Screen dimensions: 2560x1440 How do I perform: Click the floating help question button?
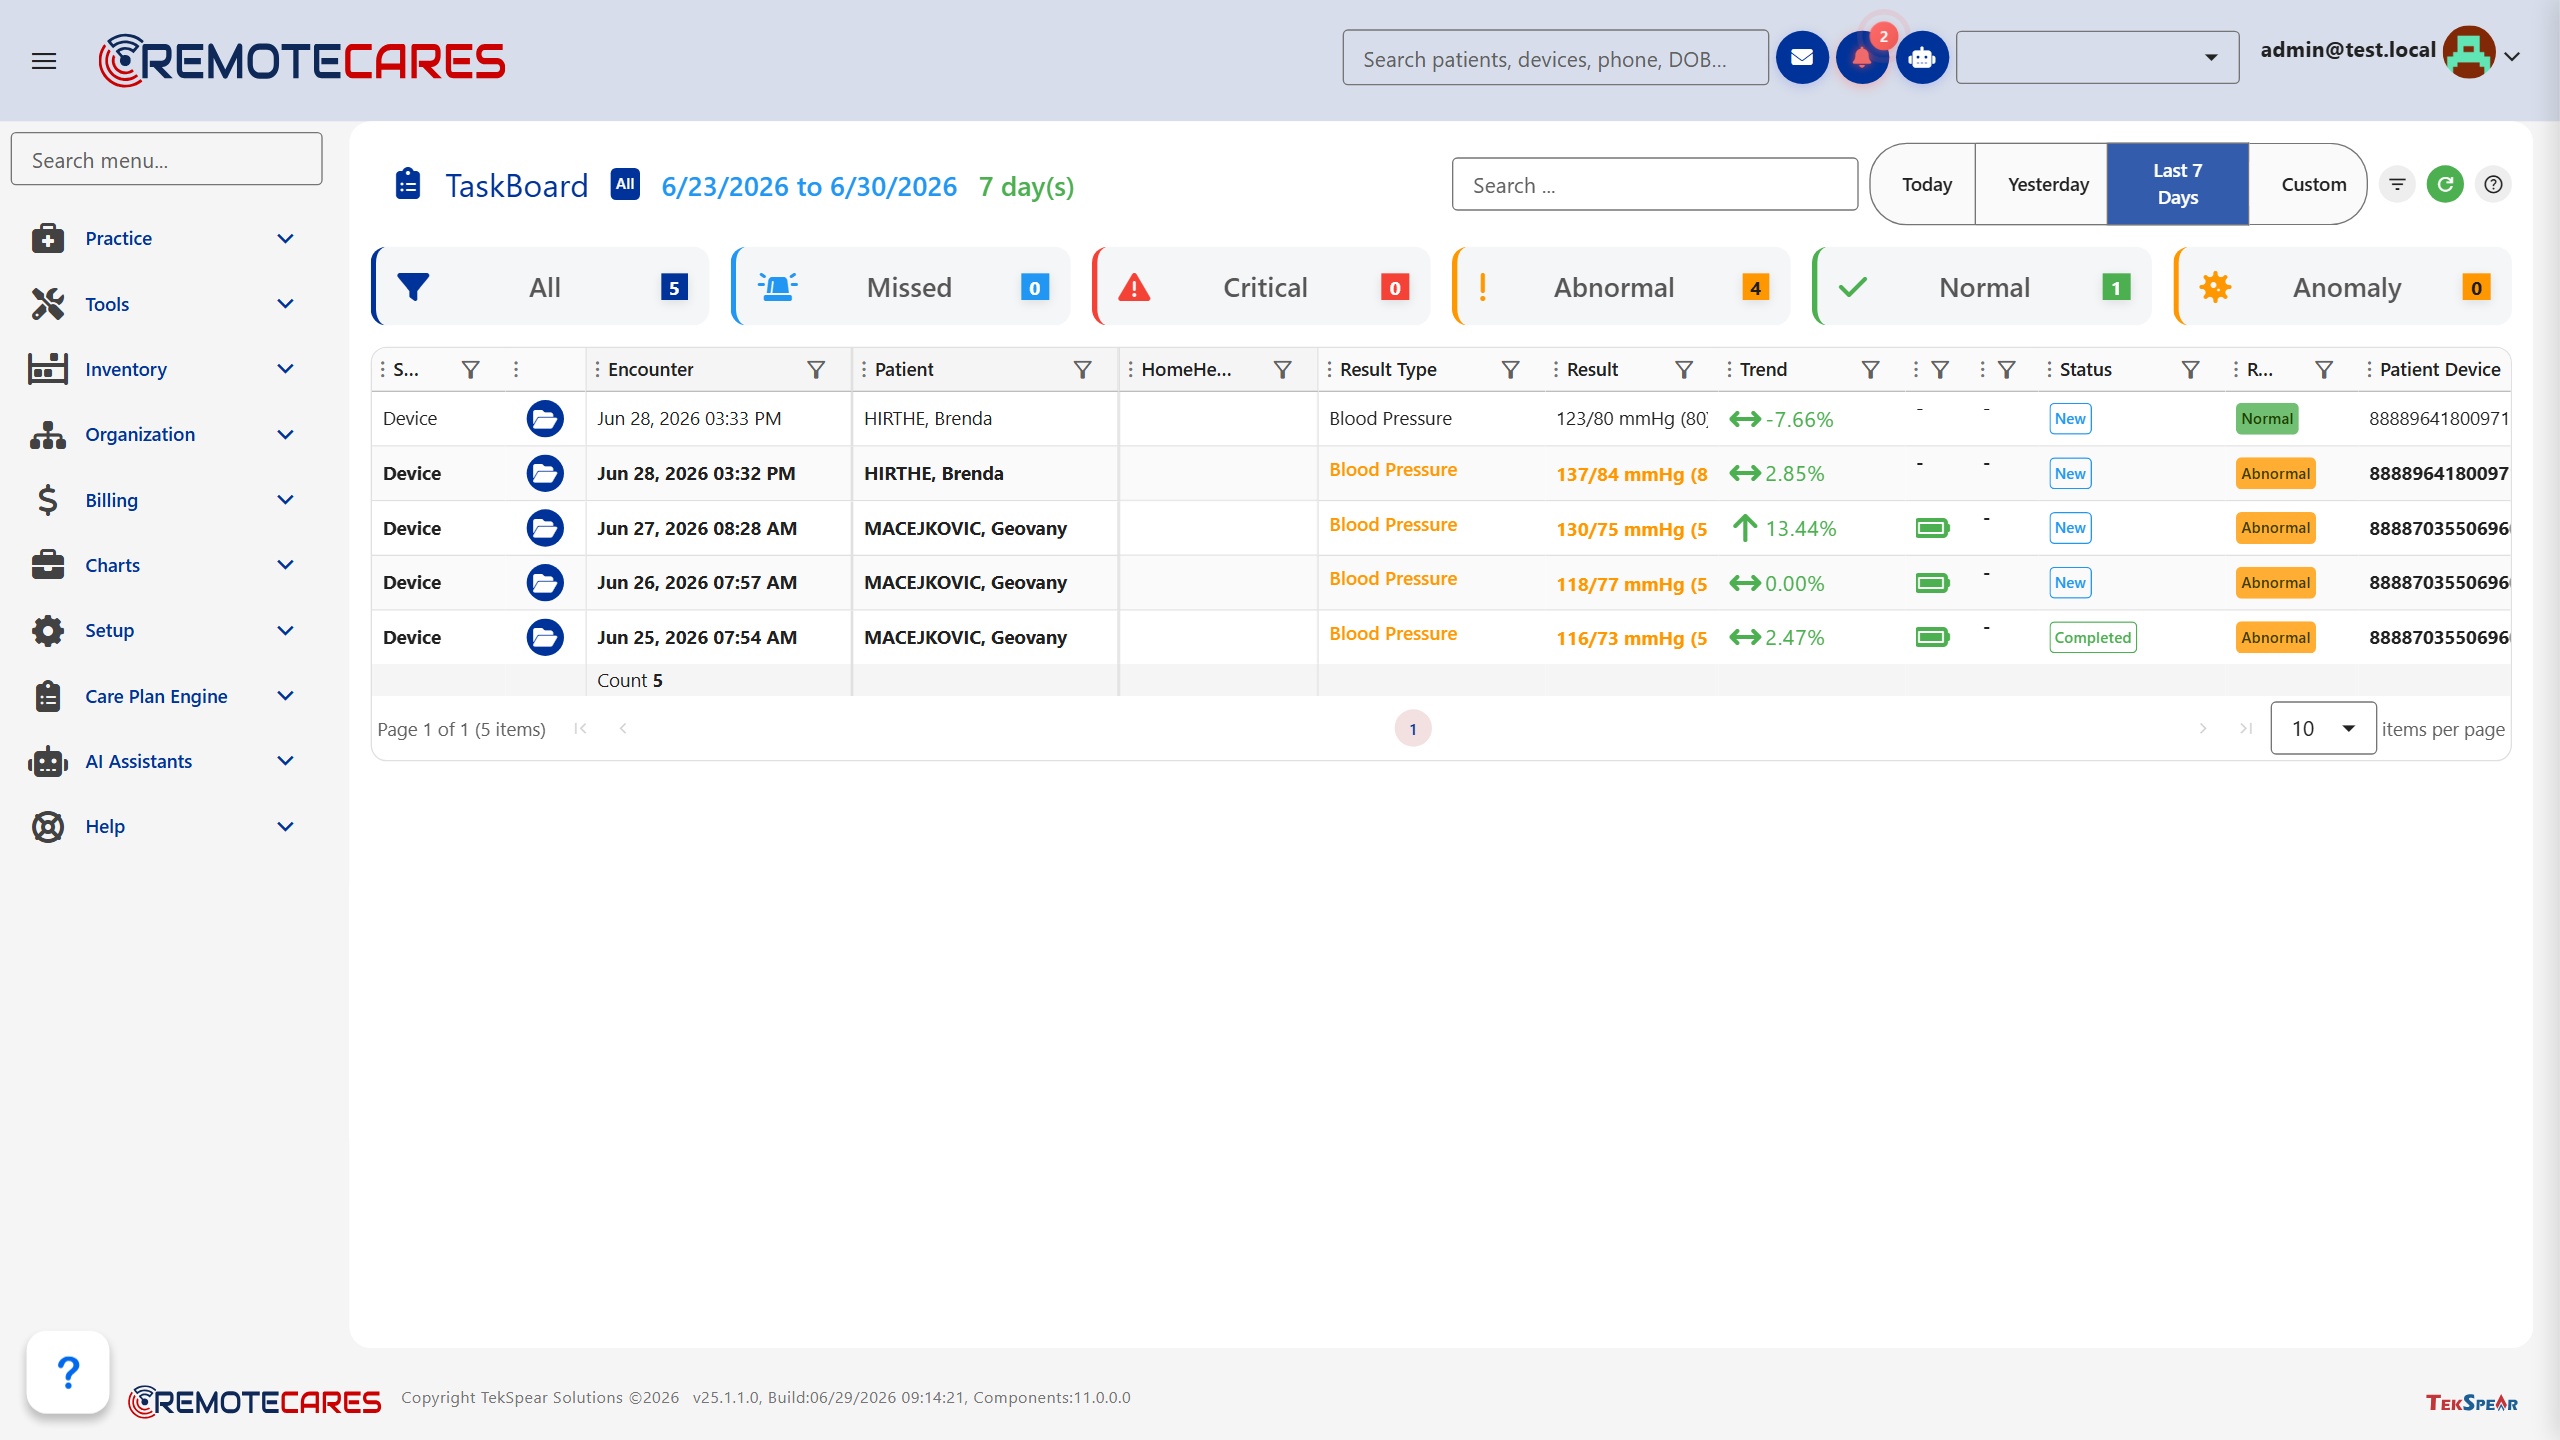point(68,1372)
